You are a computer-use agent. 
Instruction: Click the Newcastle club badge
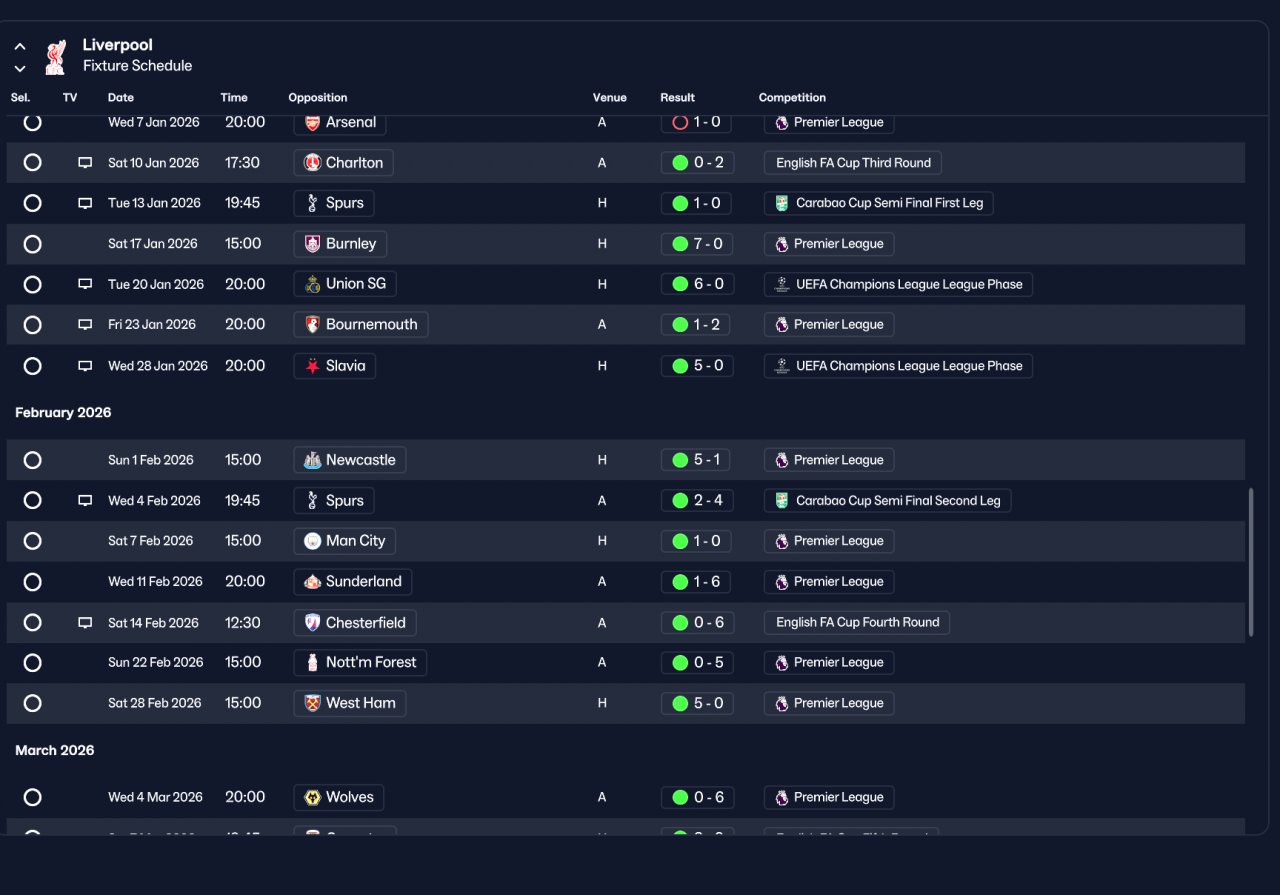click(x=313, y=460)
